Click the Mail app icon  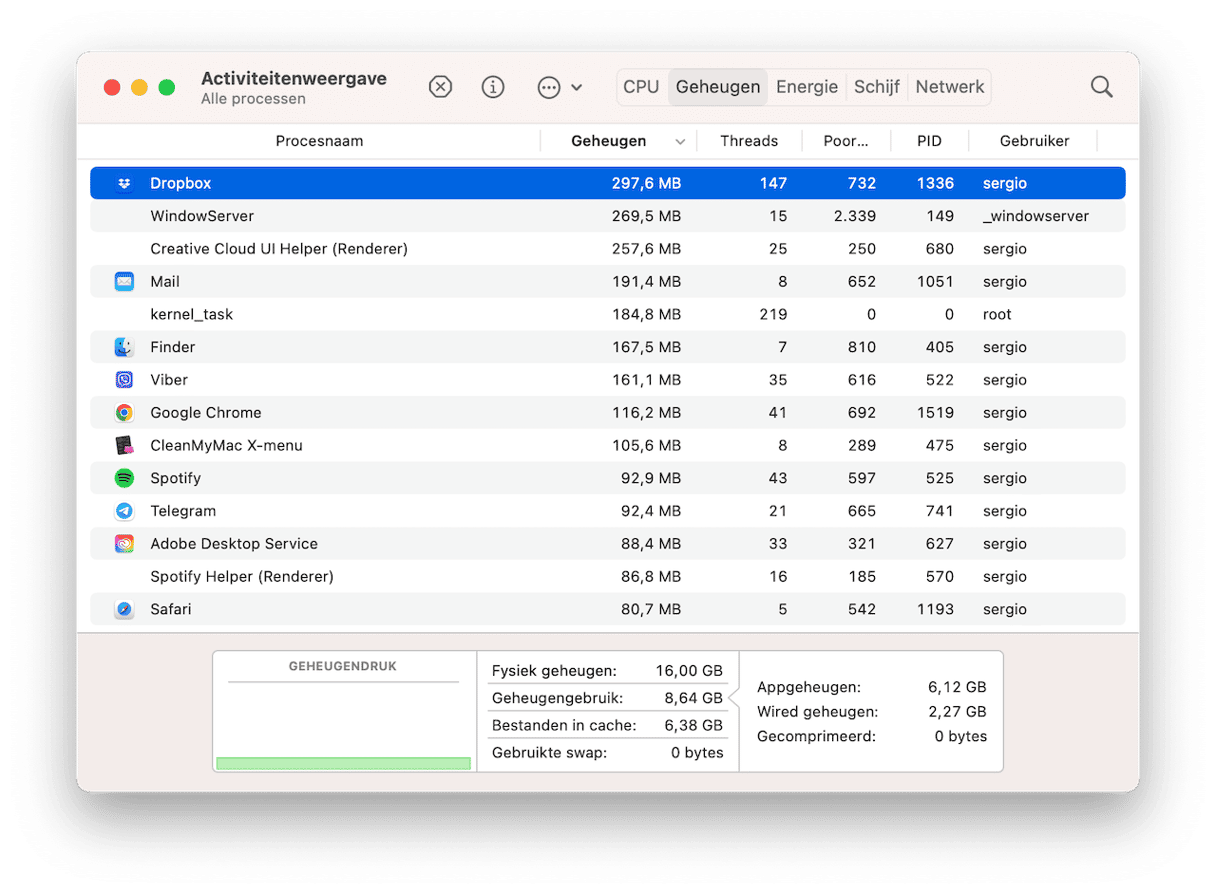tap(124, 282)
